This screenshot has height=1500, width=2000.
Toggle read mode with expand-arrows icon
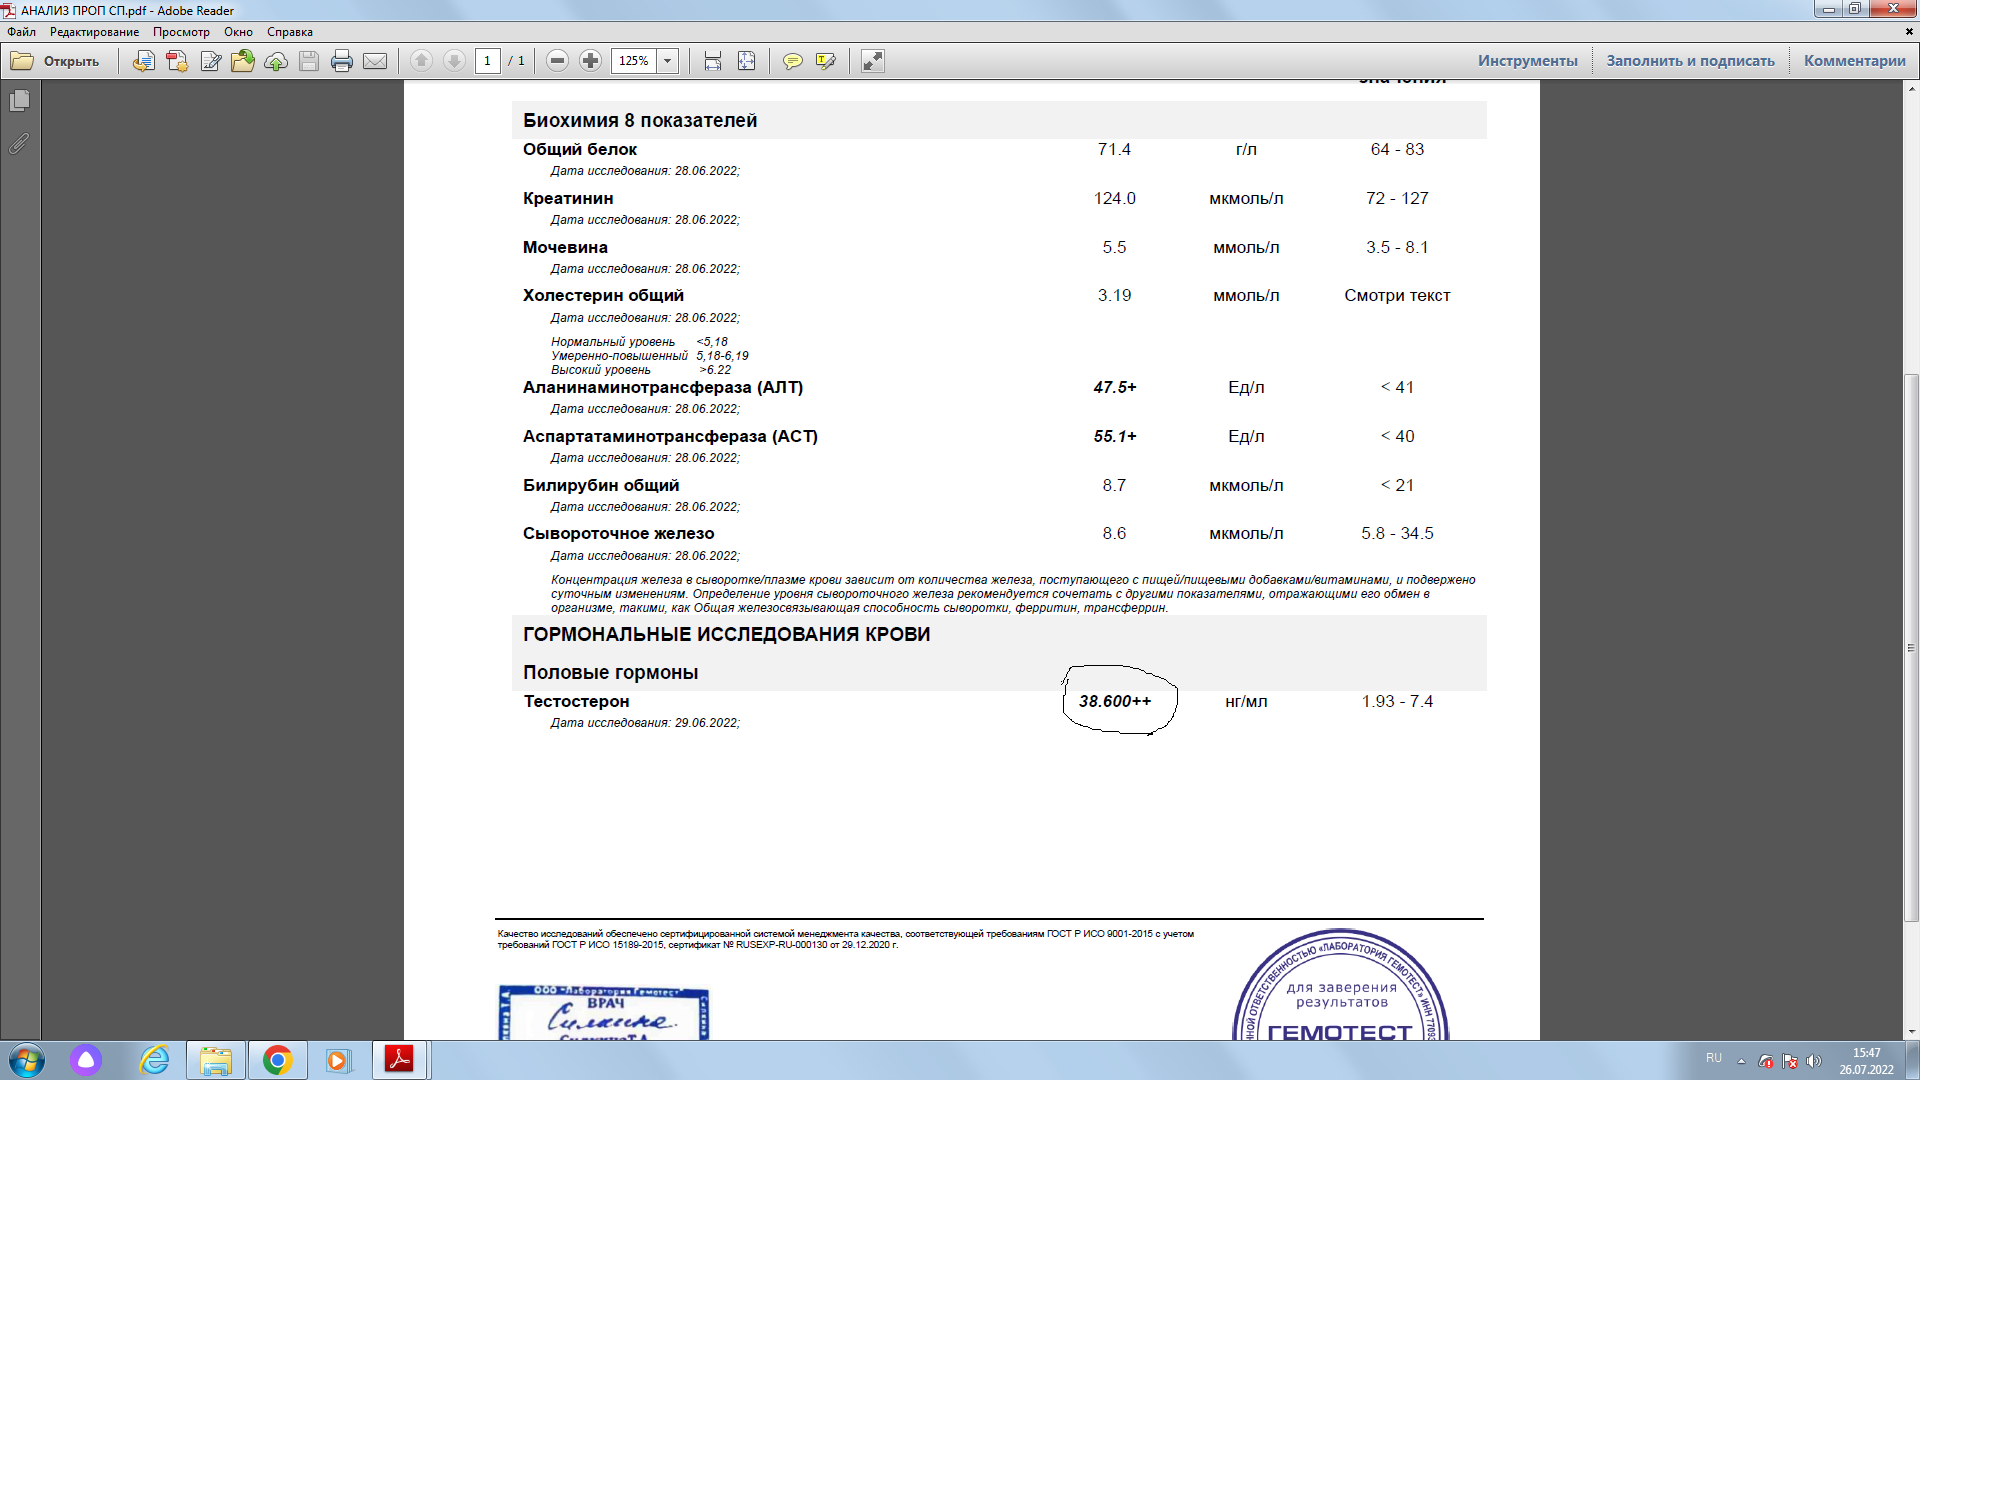(873, 61)
